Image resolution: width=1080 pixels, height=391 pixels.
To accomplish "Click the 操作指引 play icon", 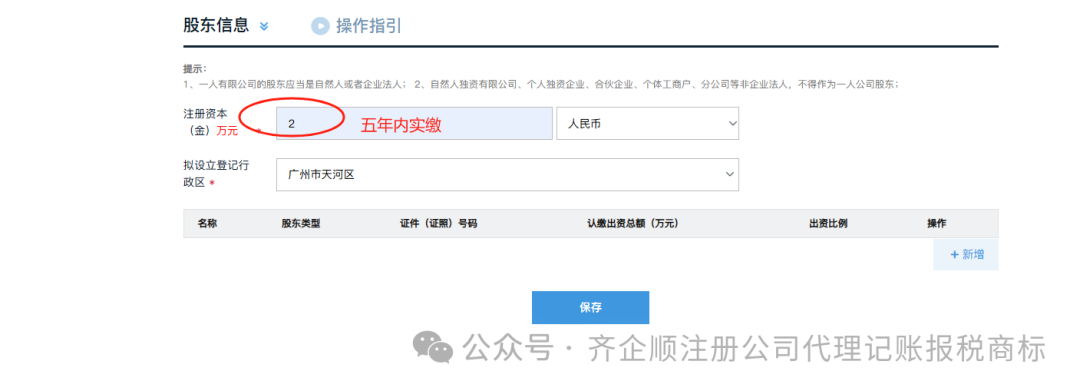I will 320,26.
